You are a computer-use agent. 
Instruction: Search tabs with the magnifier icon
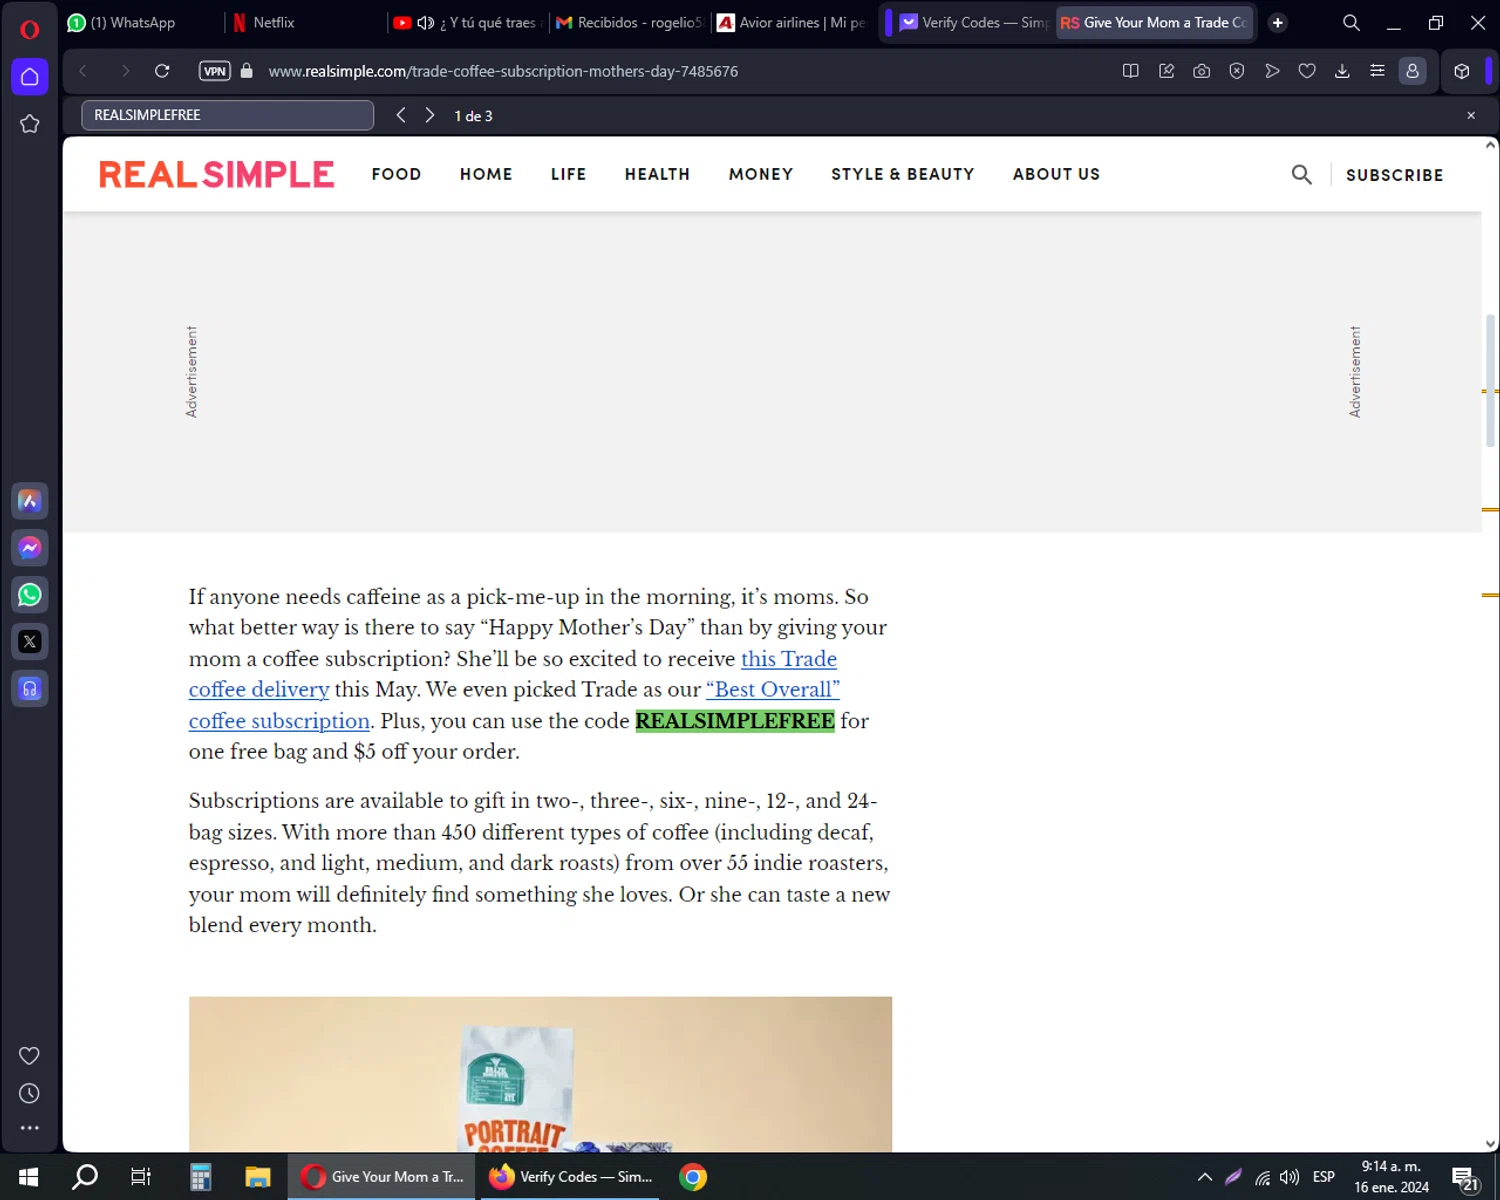coord(1351,22)
